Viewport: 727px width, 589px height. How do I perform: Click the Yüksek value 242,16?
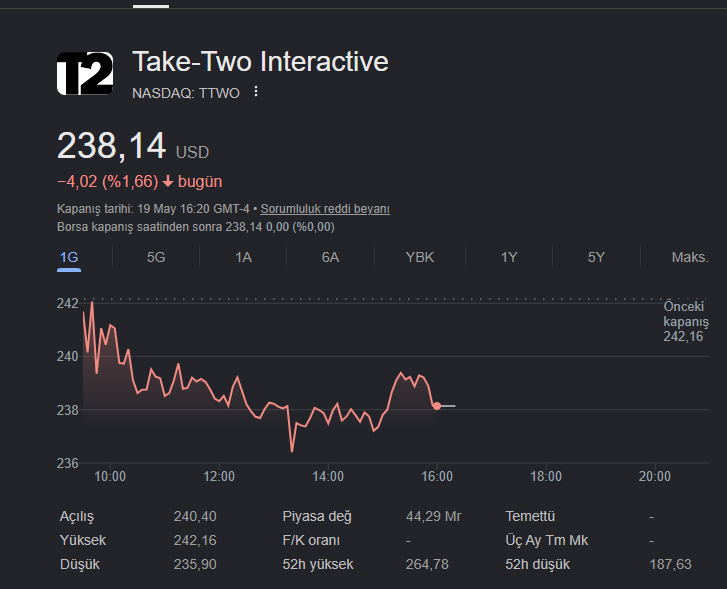point(195,540)
